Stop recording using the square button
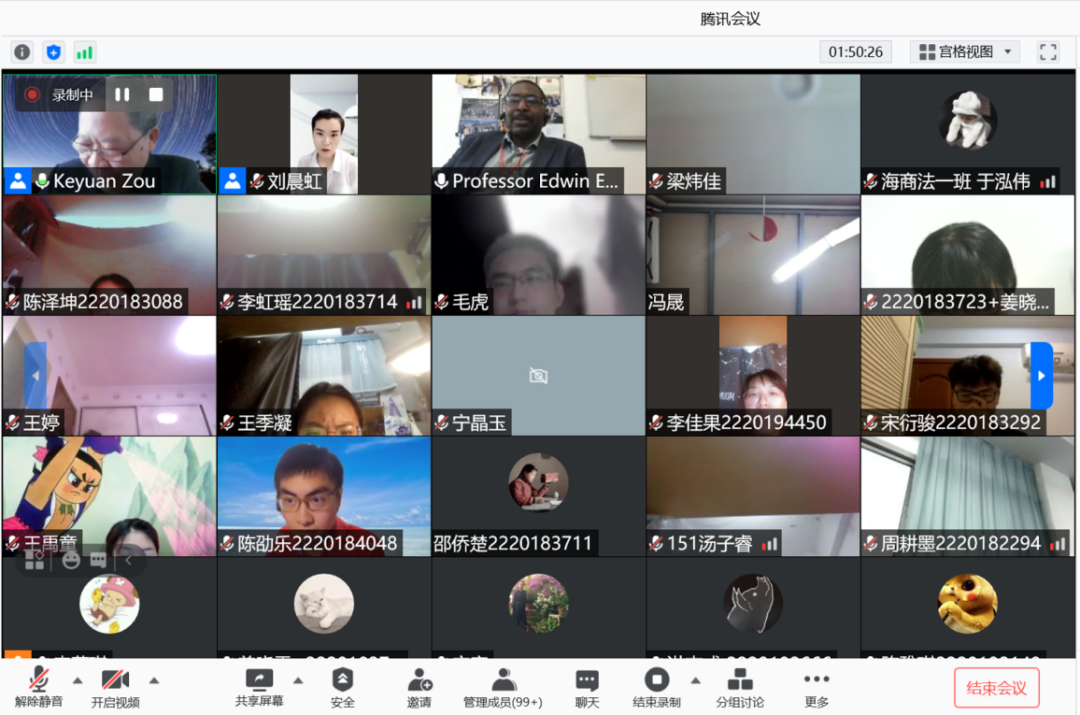 tap(156, 95)
